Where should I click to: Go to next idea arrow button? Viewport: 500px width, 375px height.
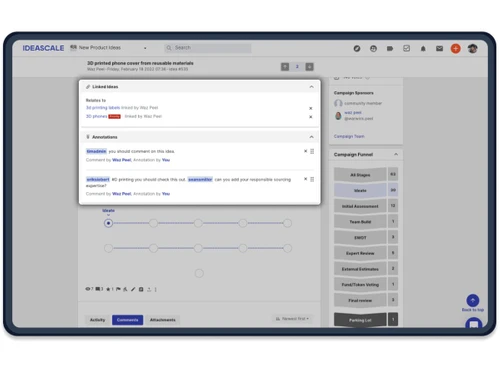pyautogui.click(x=310, y=67)
